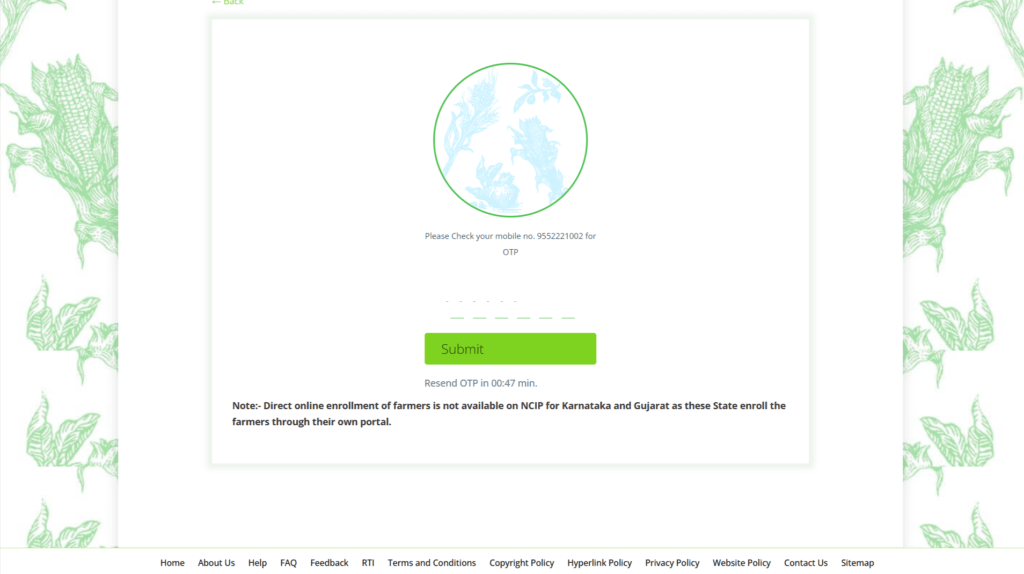Open the Sitemap footer link
The image size is (1024, 574).
(857, 562)
